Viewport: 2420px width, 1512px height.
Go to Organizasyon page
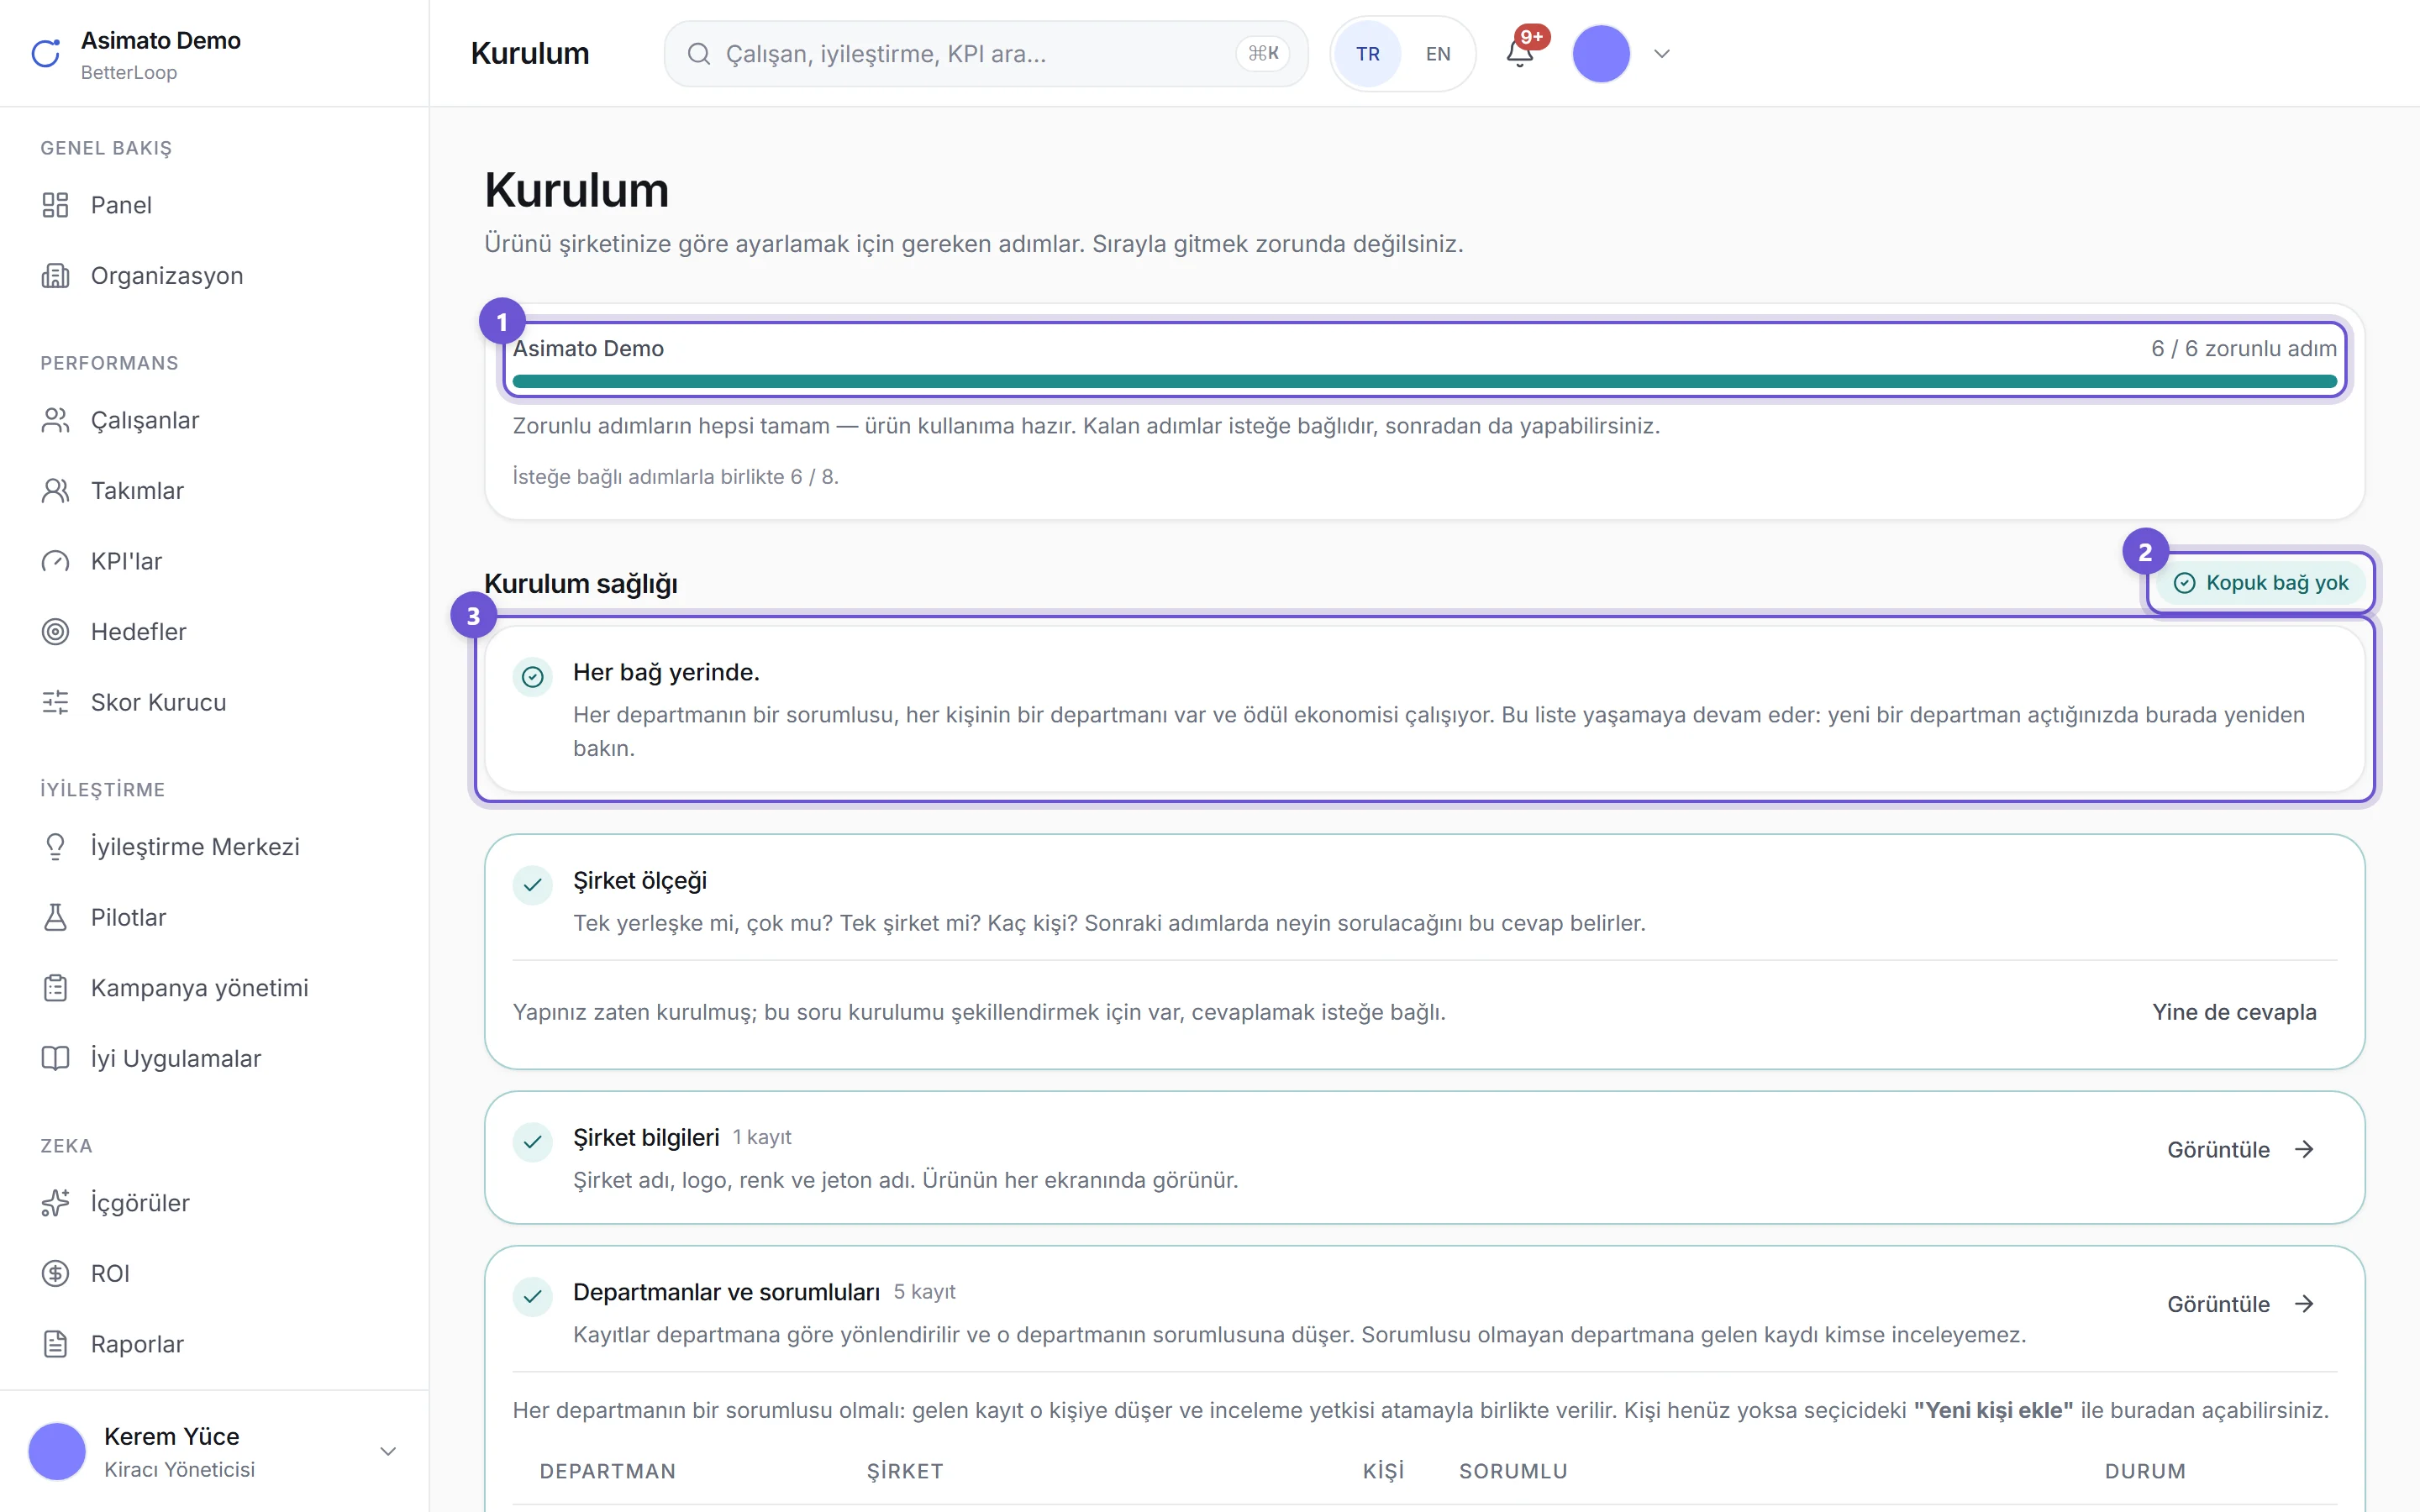point(214,276)
